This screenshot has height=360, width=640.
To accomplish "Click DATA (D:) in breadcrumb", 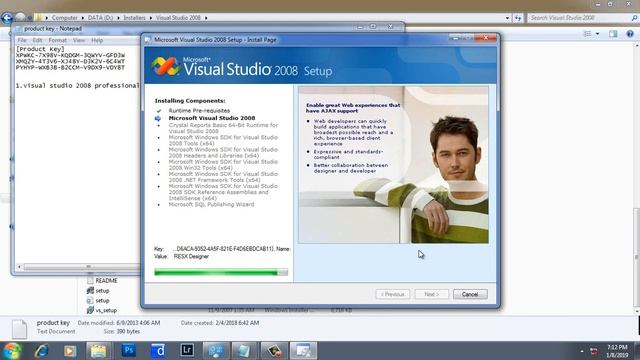I will [x=100, y=18].
